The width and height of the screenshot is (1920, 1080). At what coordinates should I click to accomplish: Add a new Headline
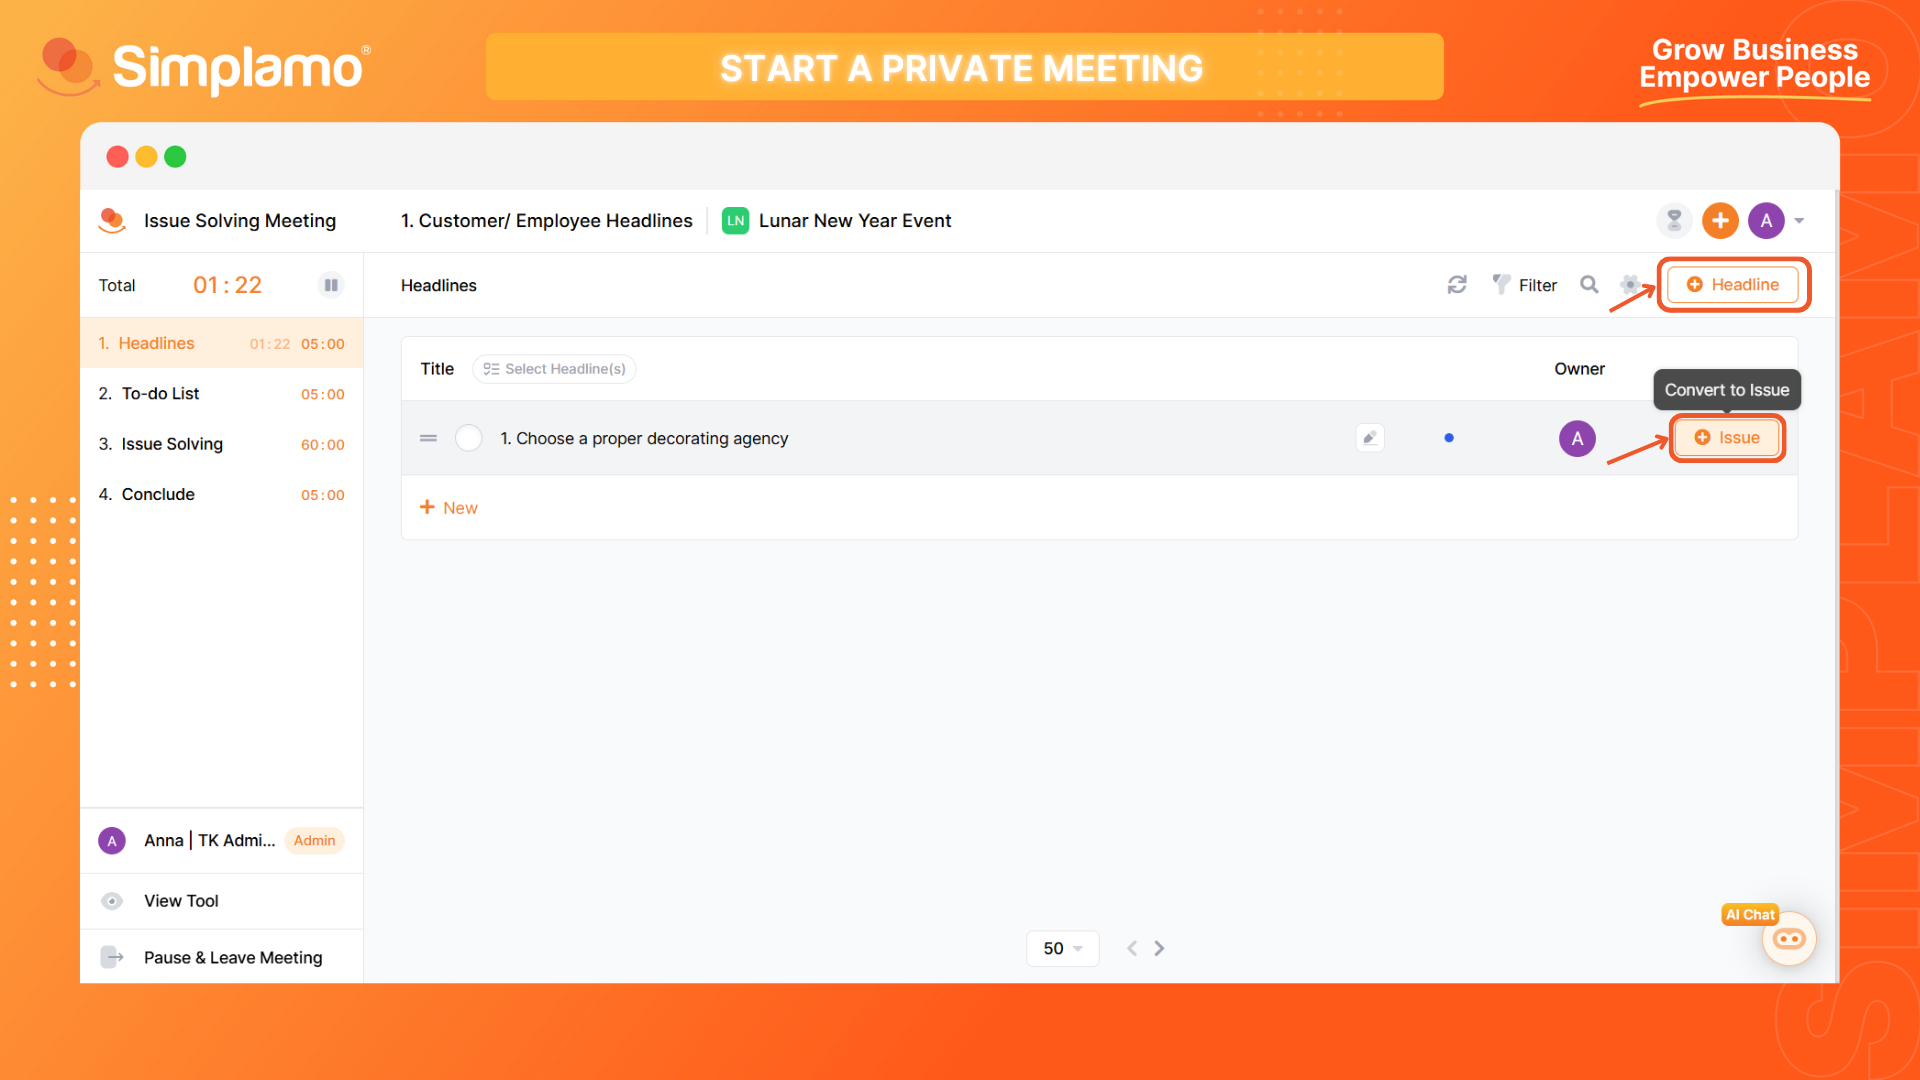coord(1733,285)
